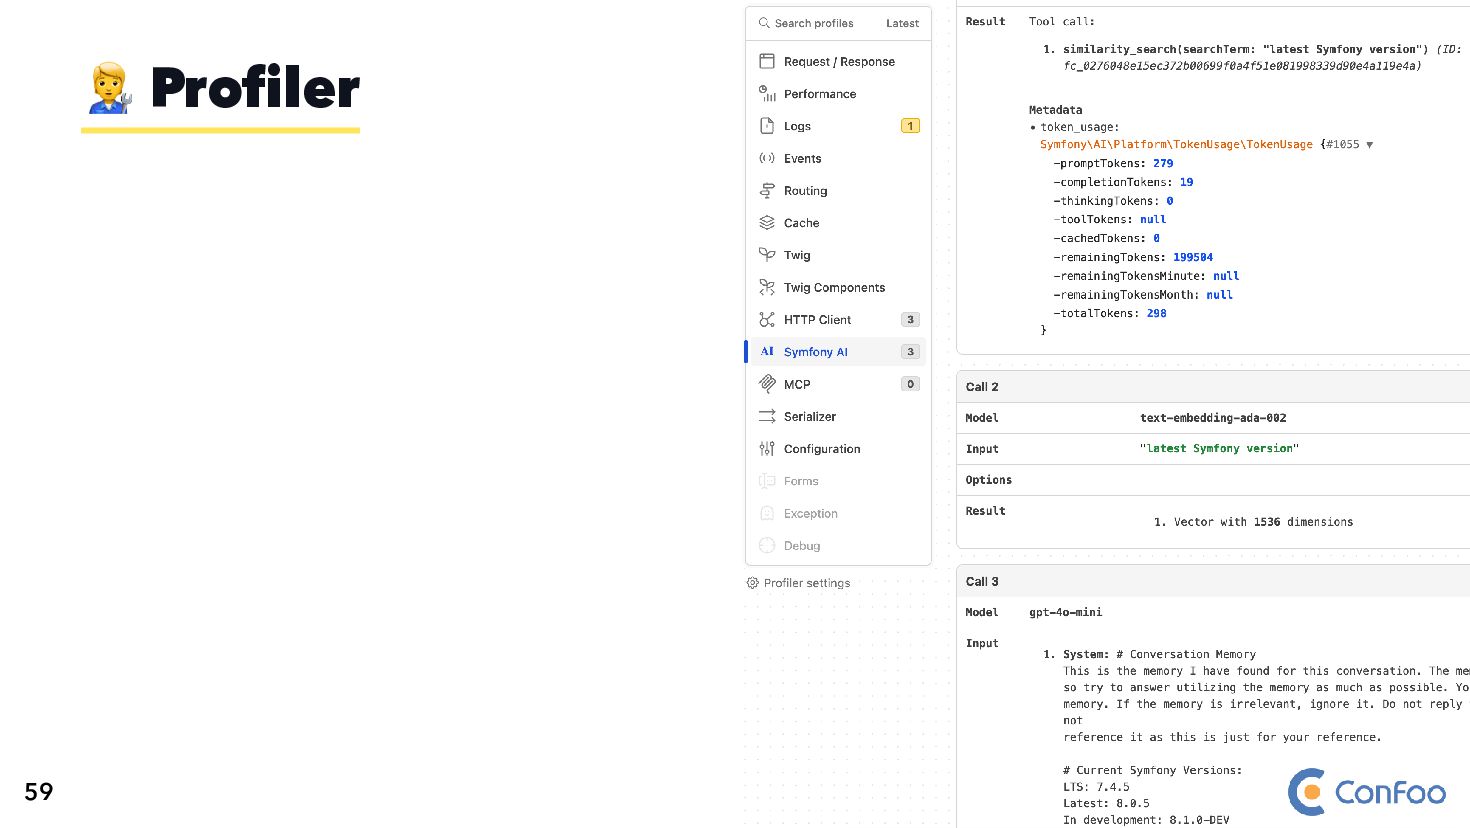Open the Serializer panel
The image size is (1470, 828).
(x=838, y=416)
